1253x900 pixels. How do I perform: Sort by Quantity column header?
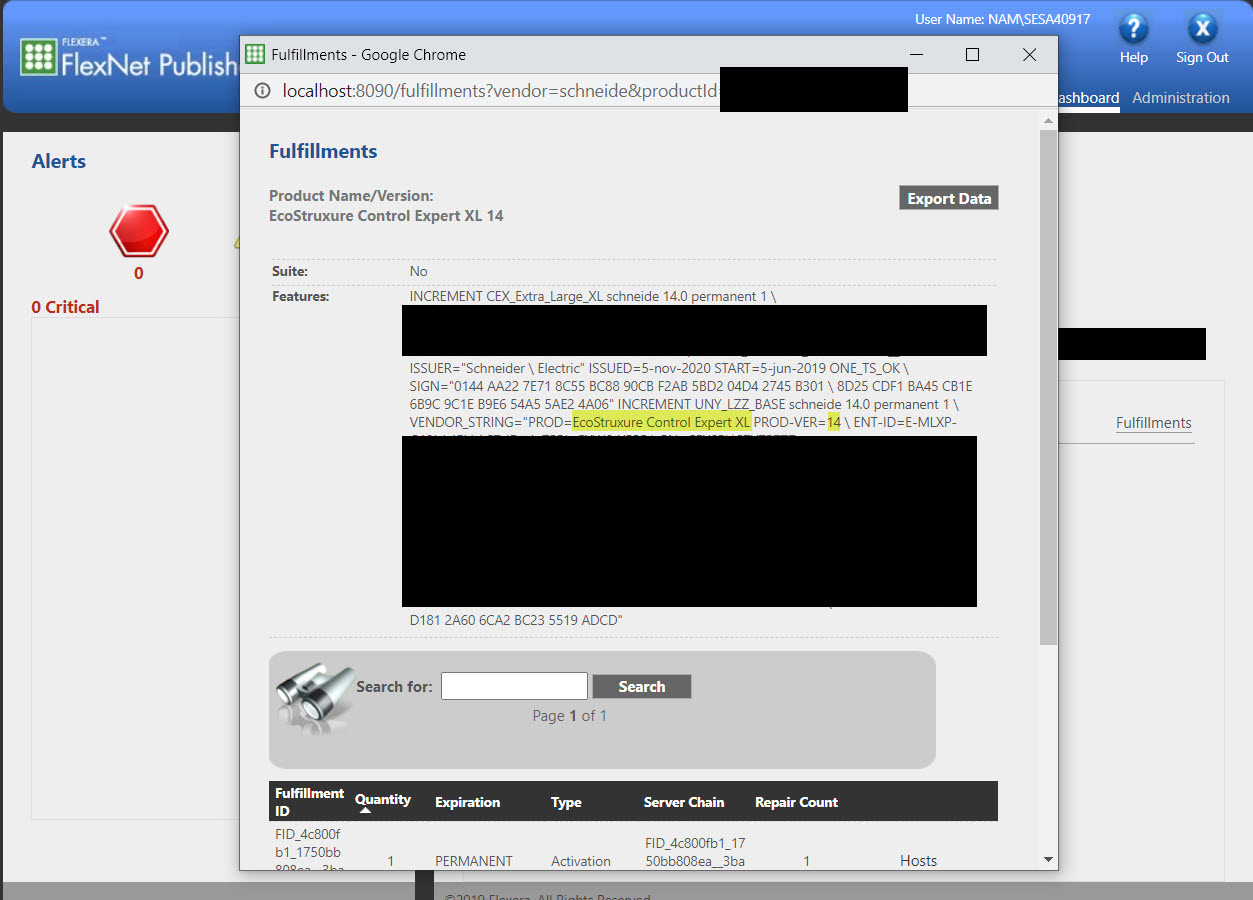(x=383, y=800)
